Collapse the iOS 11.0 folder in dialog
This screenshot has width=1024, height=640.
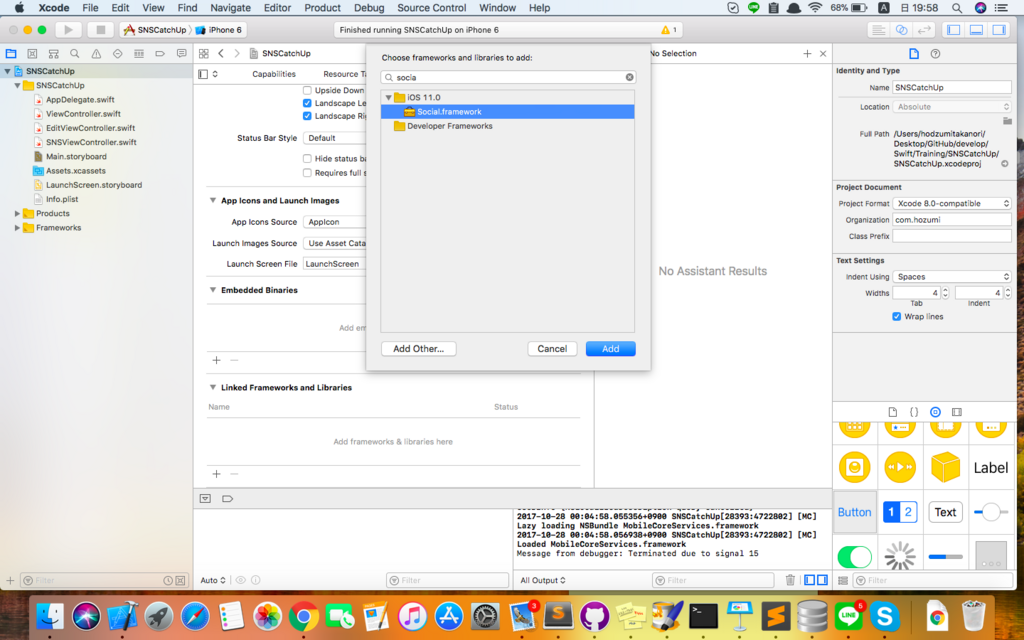pos(389,97)
